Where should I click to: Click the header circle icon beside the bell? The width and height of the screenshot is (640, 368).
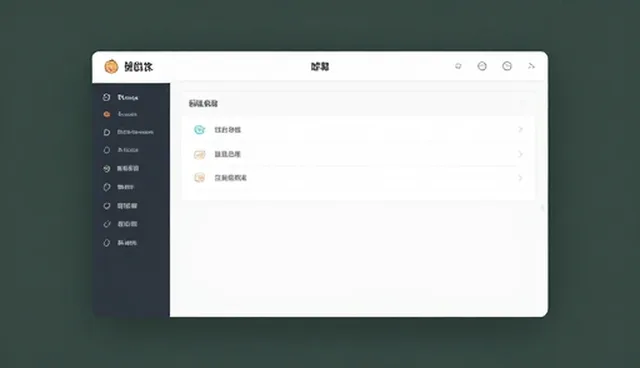482,66
